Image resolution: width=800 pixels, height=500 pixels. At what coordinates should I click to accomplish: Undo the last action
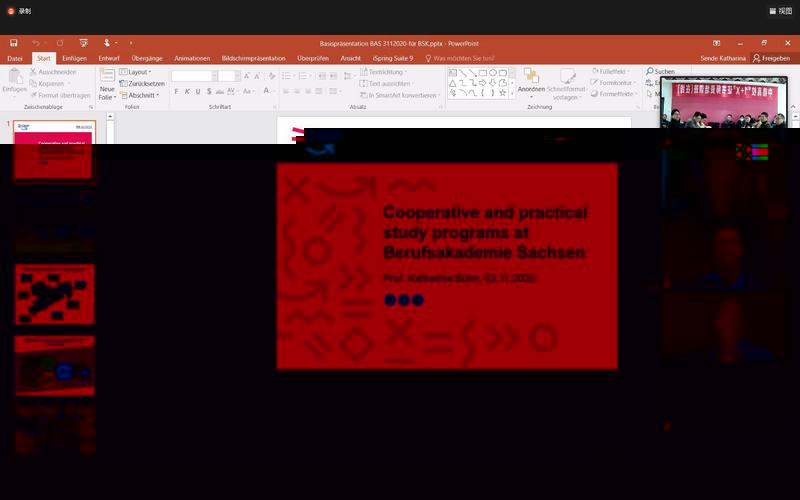pyautogui.click(x=36, y=43)
